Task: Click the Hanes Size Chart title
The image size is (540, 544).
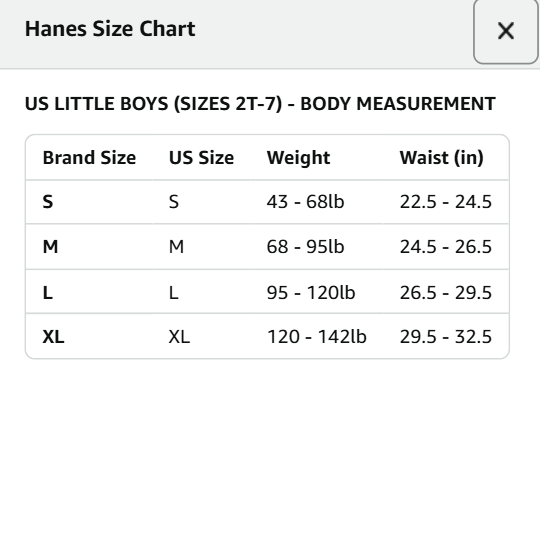Action: 110,29
